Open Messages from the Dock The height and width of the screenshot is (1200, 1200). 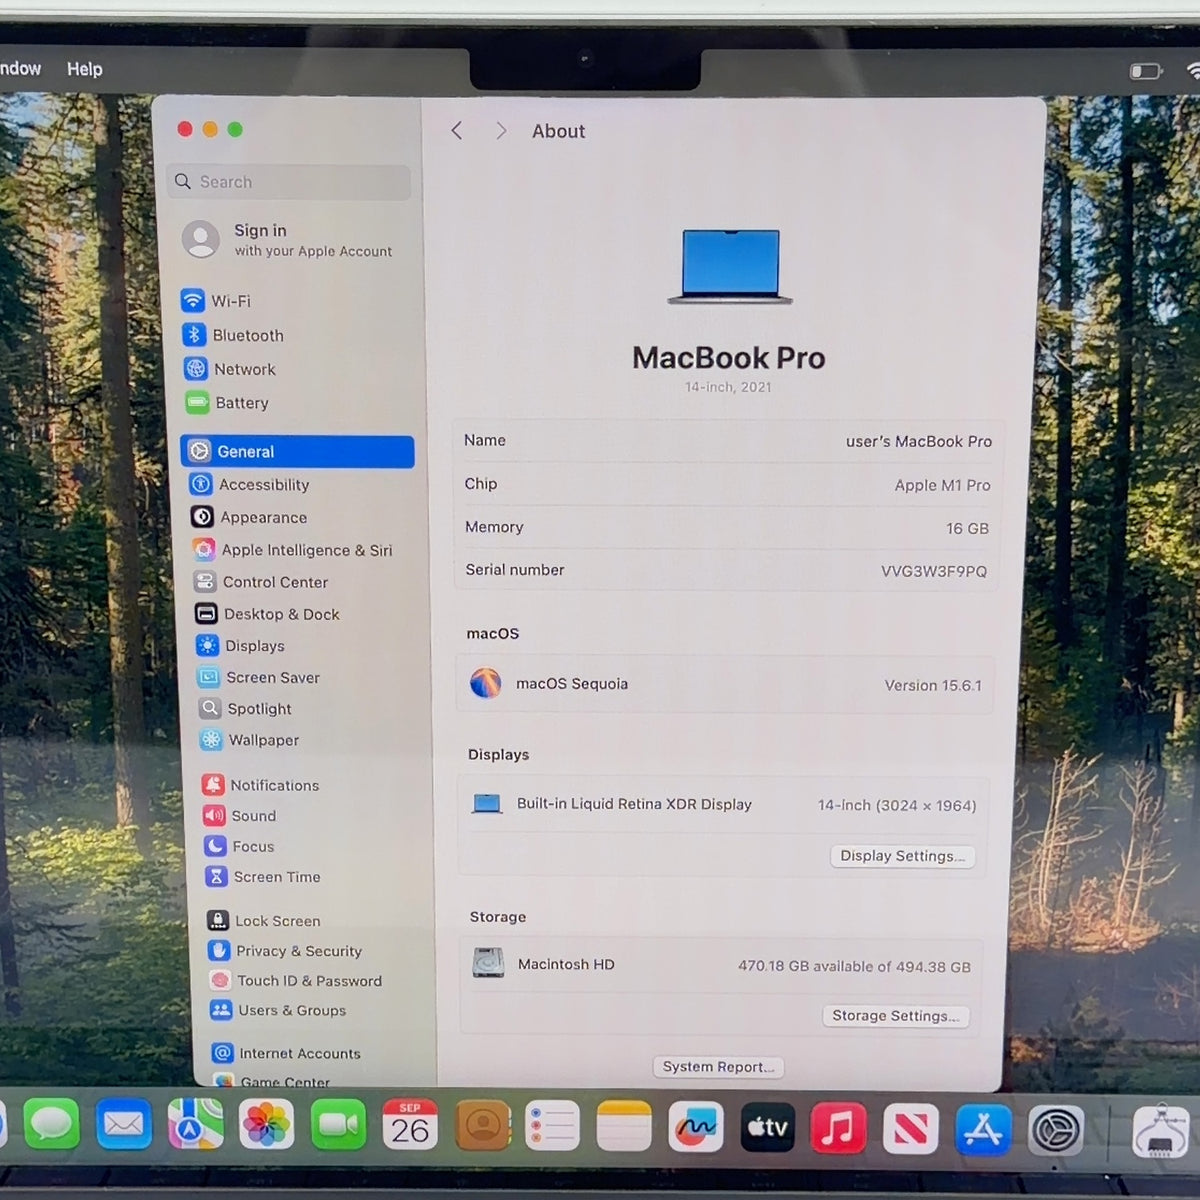(x=51, y=1125)
